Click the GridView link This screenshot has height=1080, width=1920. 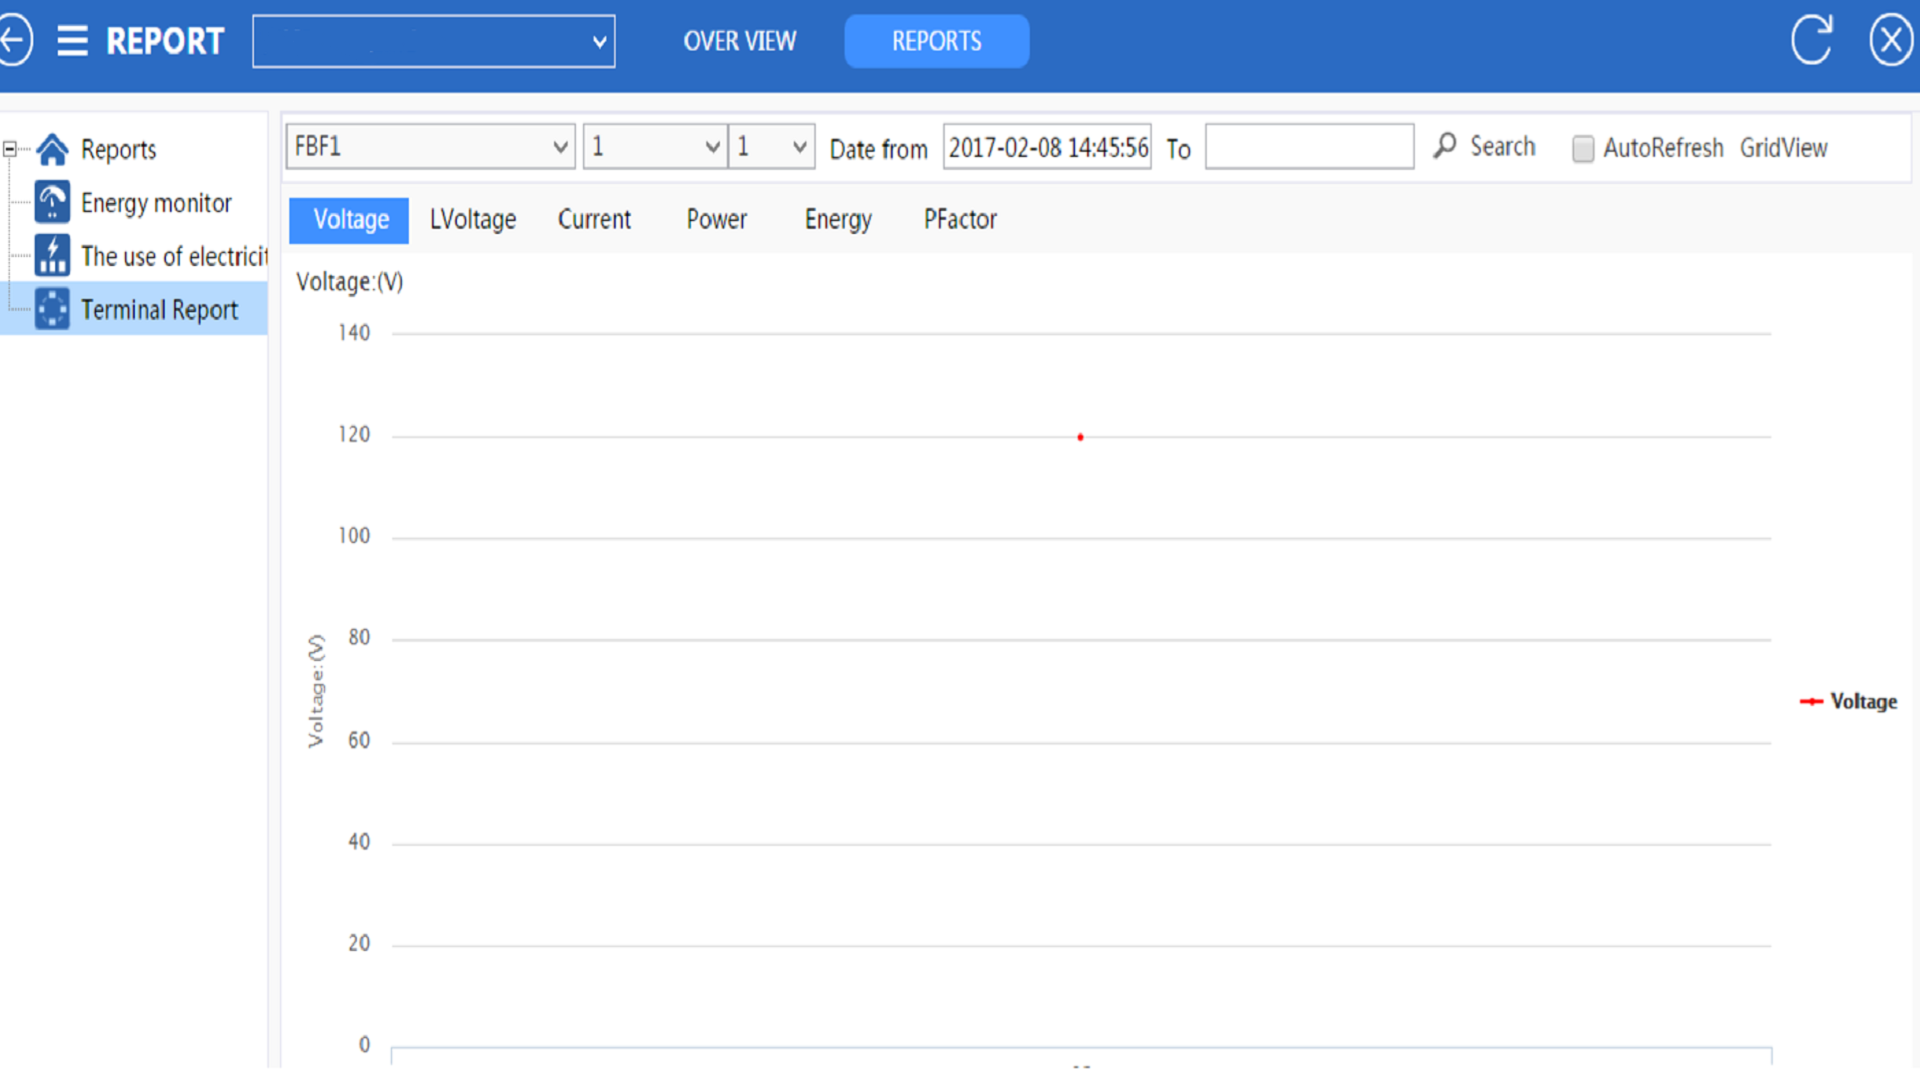1783,148
